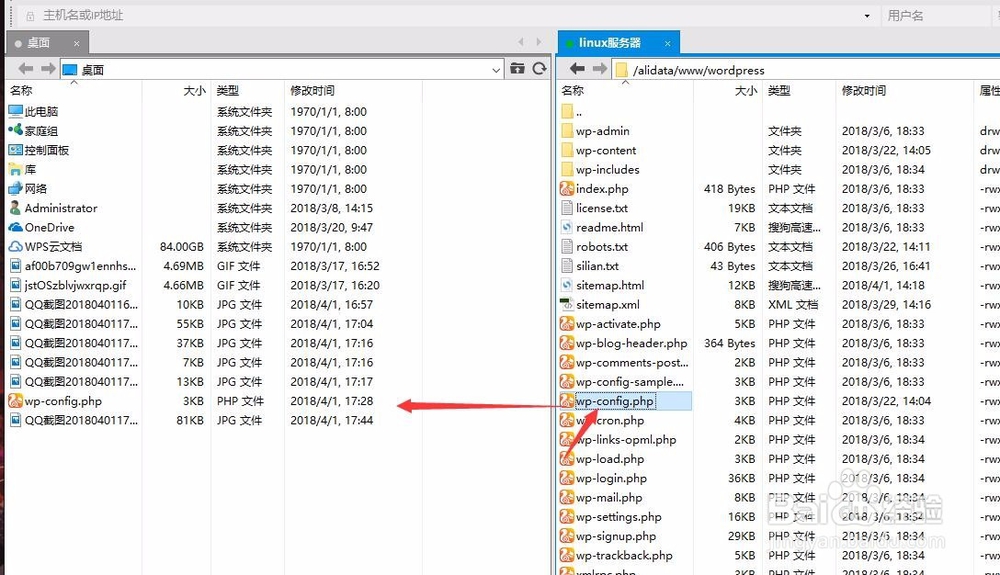
Task: Open the host name dropdown arrow at the top
Action: (x=867, y=16)
